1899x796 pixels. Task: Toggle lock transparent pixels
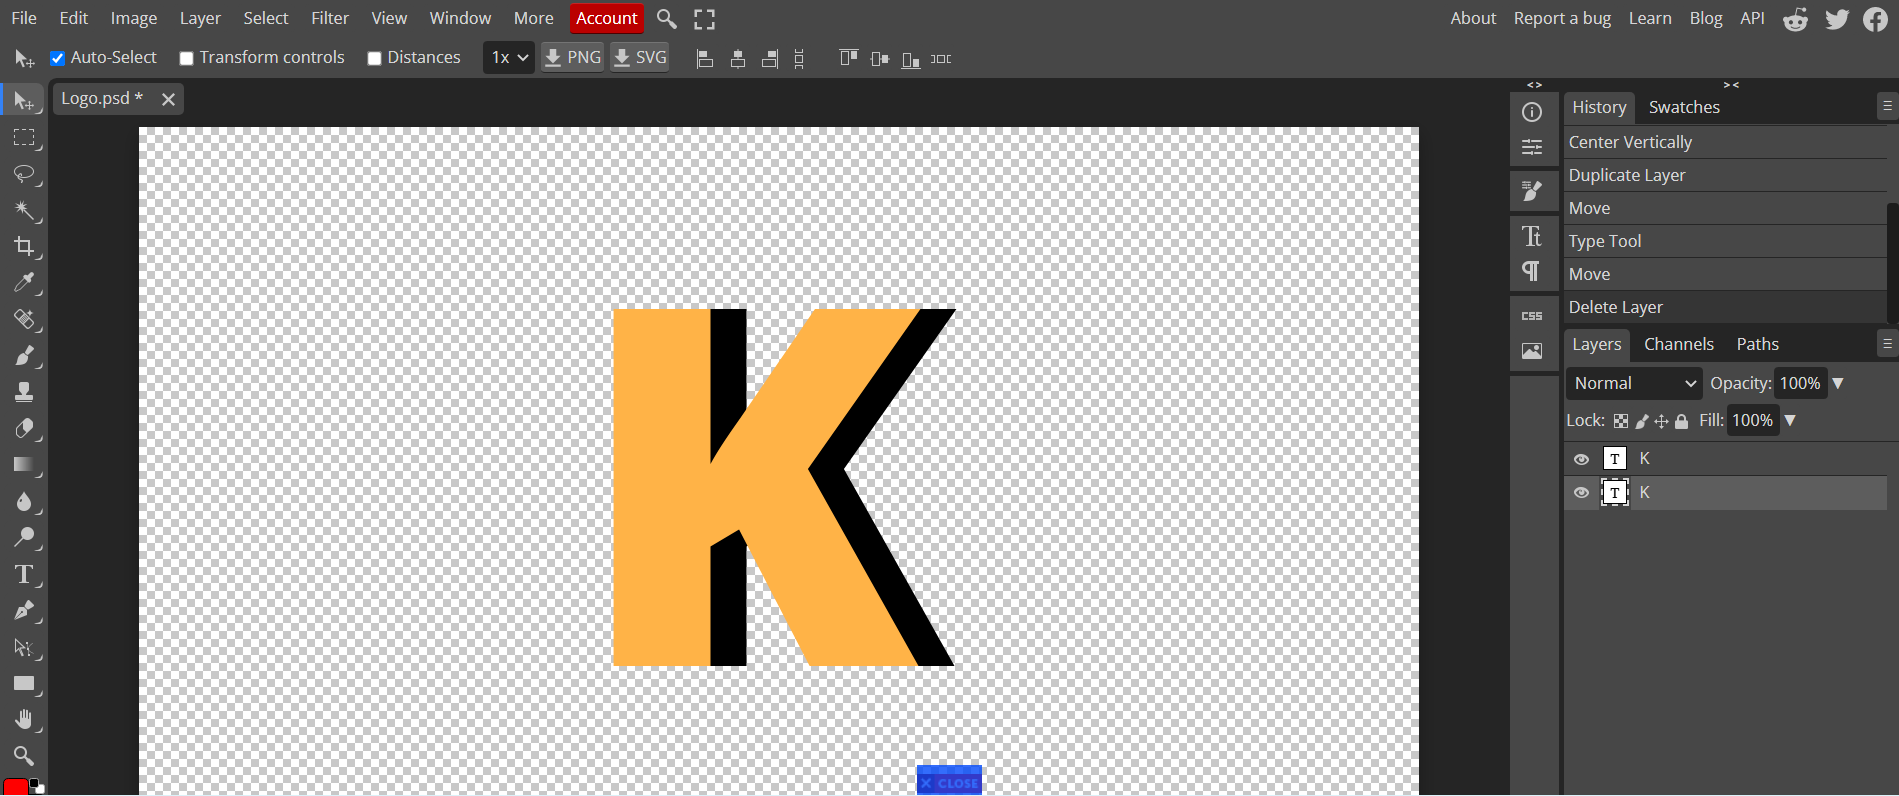coord(1621,421)
